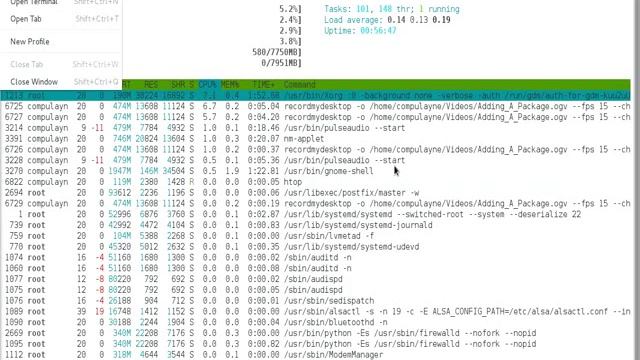640x360 pixels.
Task: Select pulseaudio process with PID 3214
Action: pyautogui.click(x=316, y=128)
